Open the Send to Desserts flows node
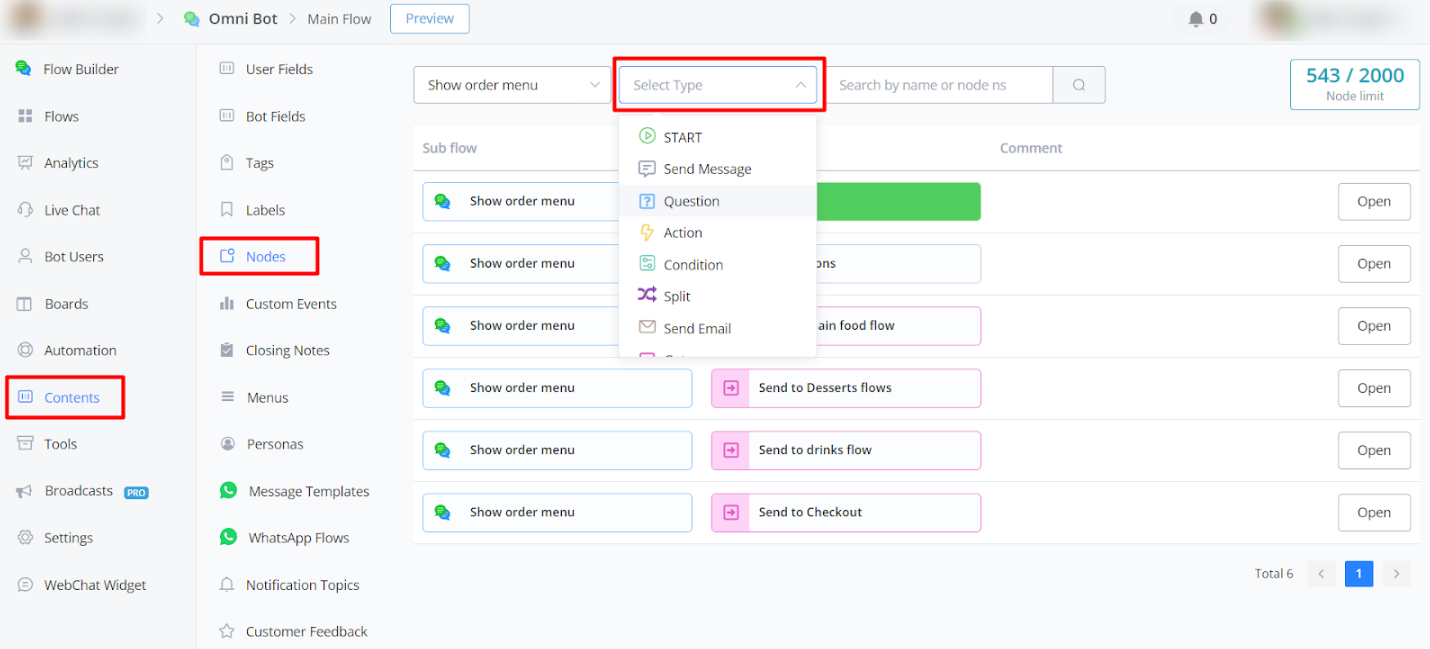The image size is (1430, 649). pyautogui.click(x=1374, y=388)
